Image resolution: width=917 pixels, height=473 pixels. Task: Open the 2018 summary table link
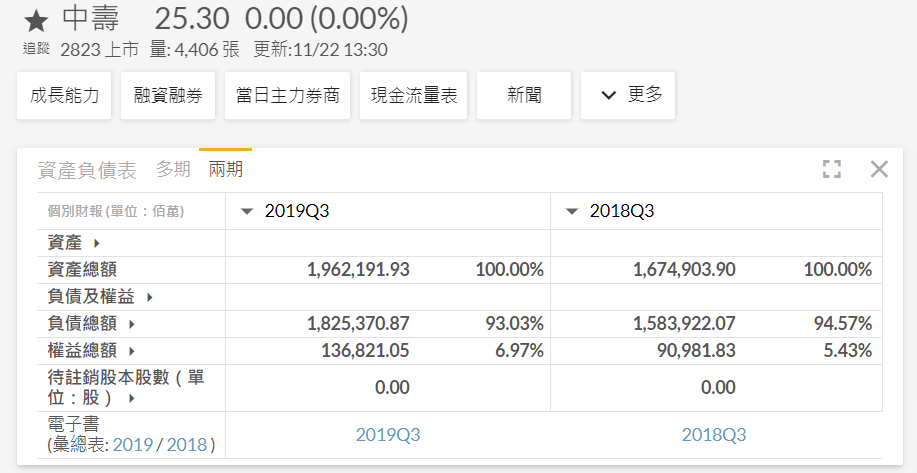point(188,445)
